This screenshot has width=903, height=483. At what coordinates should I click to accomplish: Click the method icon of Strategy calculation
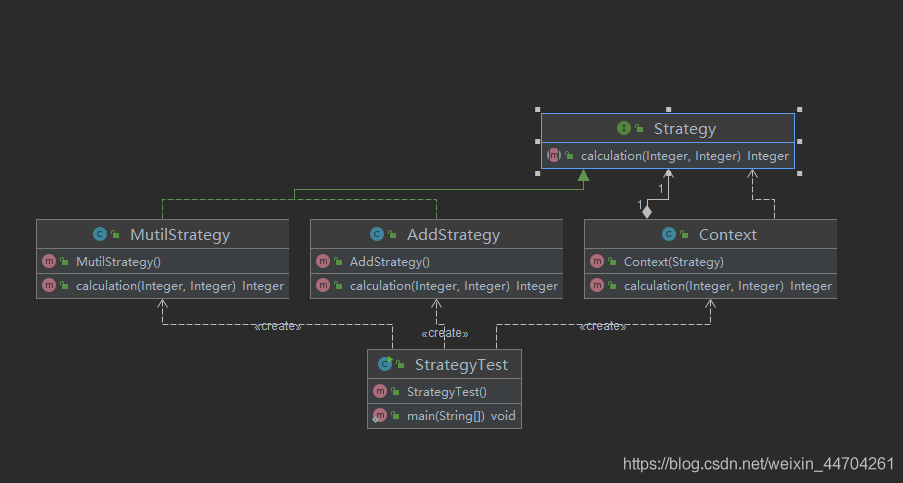[x=553, y=155]
